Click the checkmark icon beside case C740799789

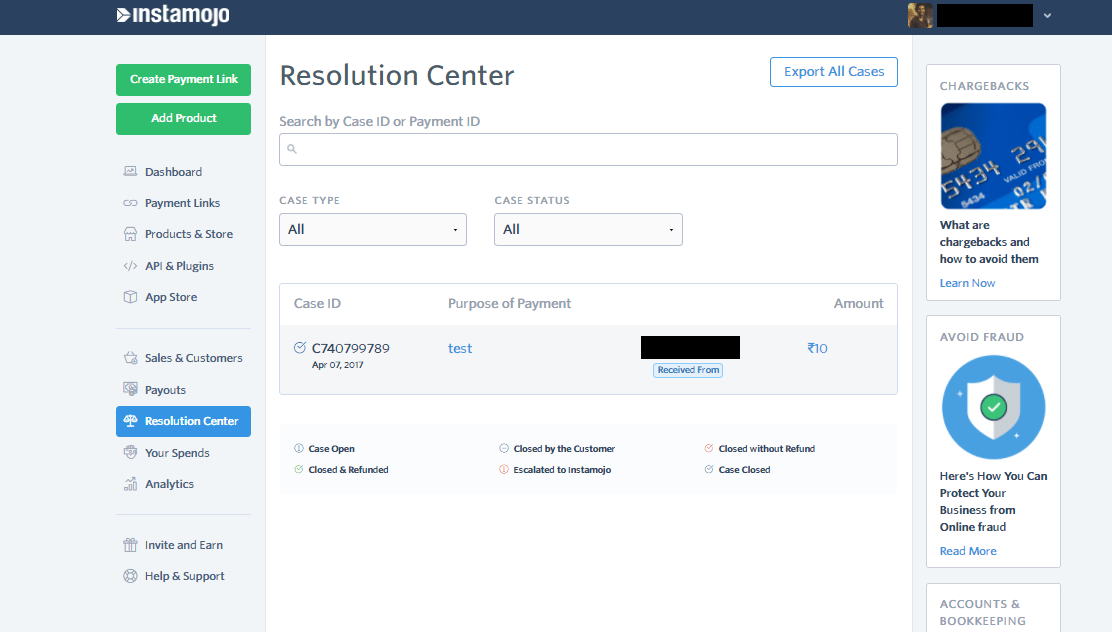(x=299, y=346)
